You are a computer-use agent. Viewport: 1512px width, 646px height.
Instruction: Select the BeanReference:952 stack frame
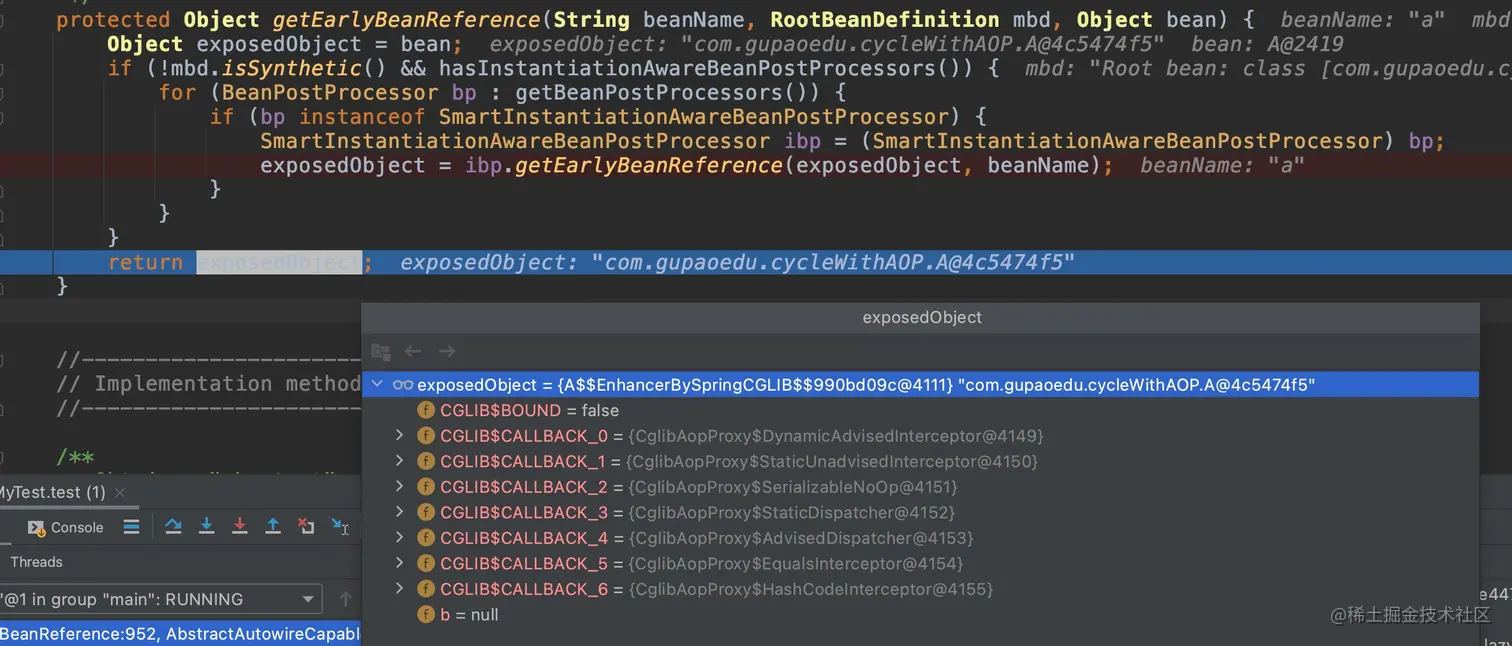[180, 634]
